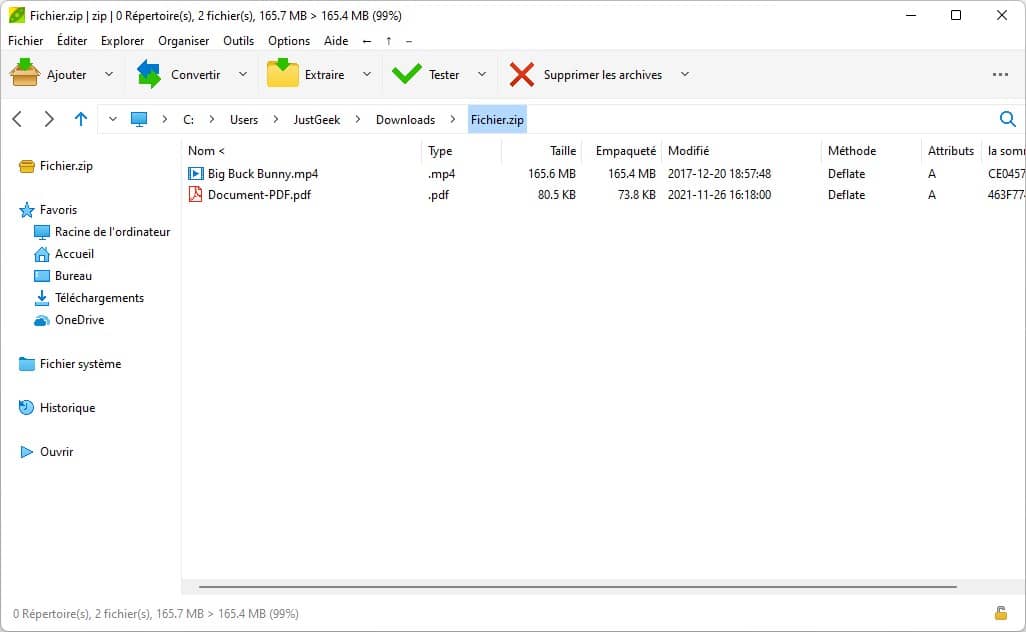Open the Options menu
1026x632 pixels.
click(x=289, y=41)
